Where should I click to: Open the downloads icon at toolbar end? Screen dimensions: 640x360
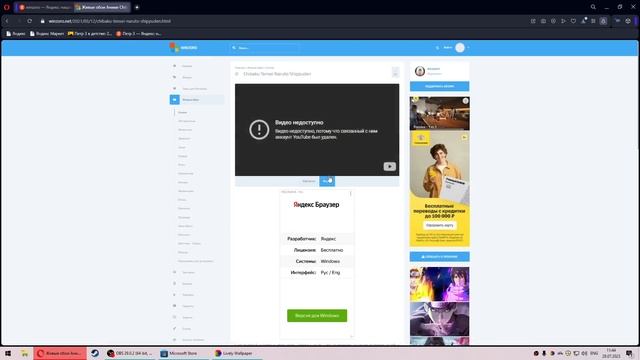(x=628, y=21)
